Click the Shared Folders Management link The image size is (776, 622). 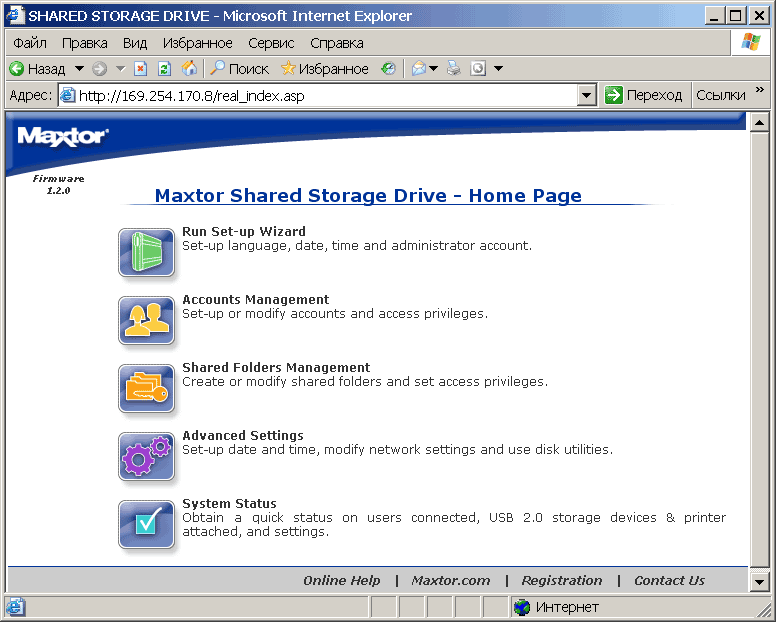click(x=276, y=367)
